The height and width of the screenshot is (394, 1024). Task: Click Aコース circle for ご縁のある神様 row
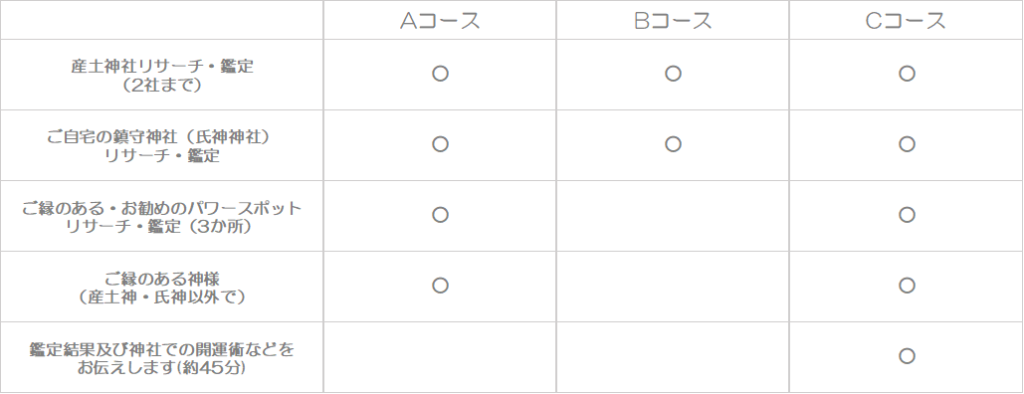(x=440, y=285)
